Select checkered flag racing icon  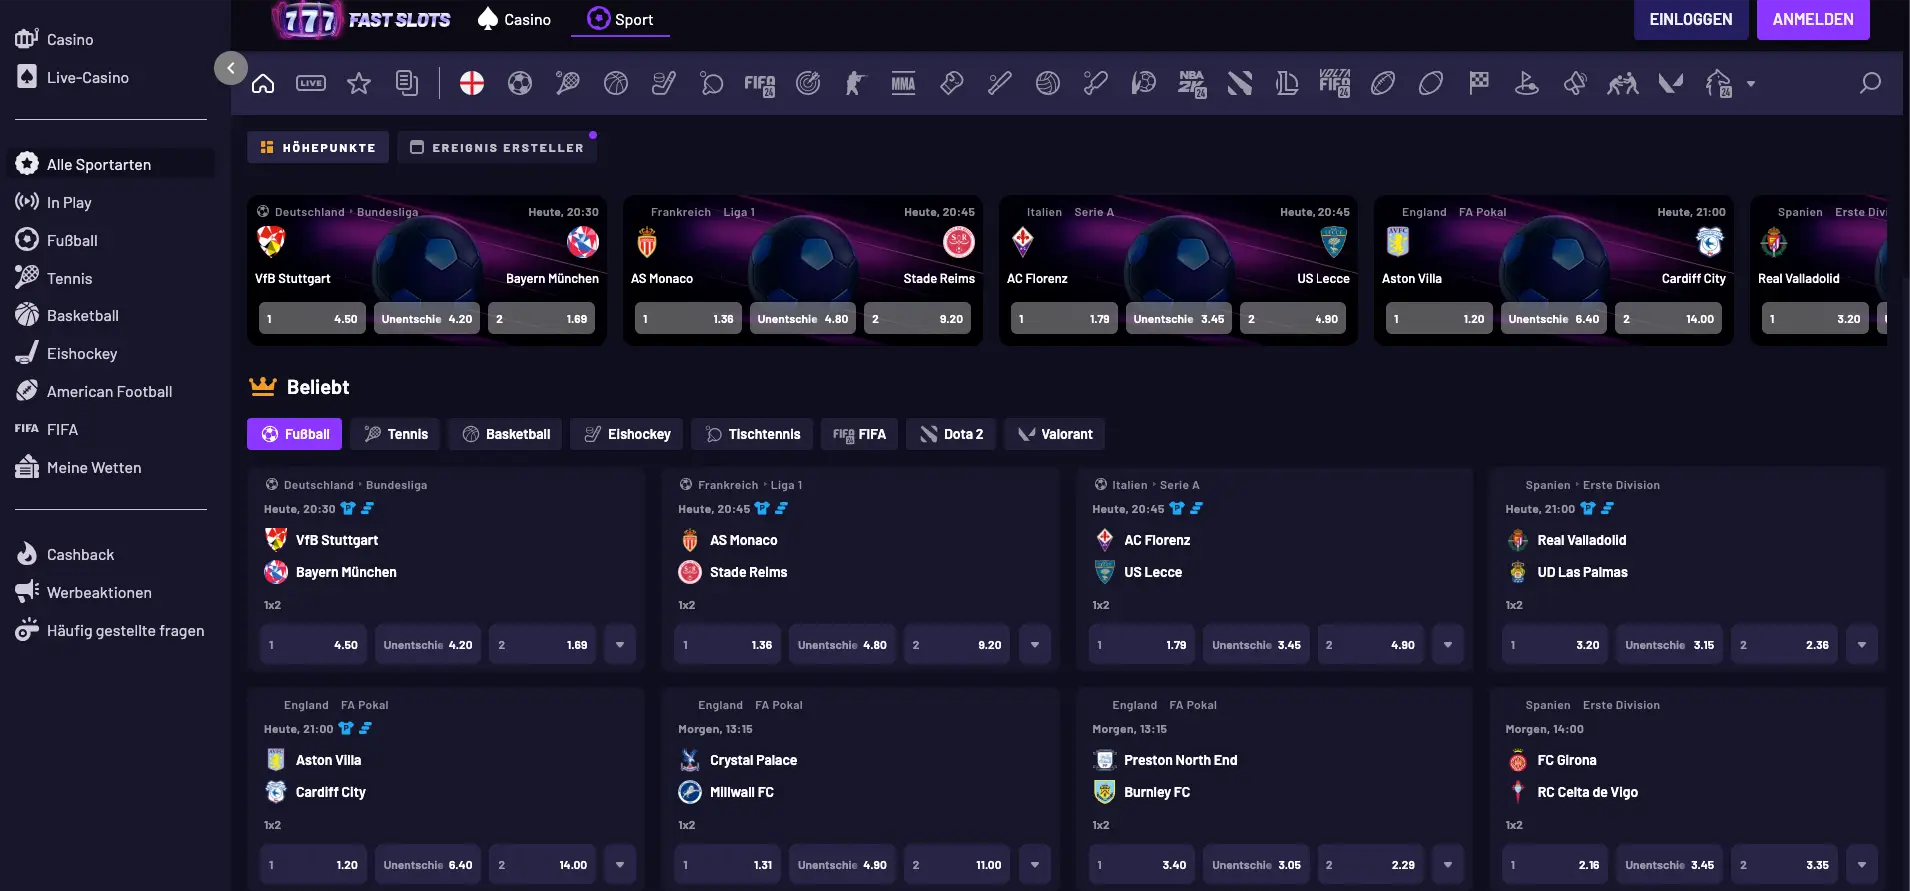point(1479,84)
